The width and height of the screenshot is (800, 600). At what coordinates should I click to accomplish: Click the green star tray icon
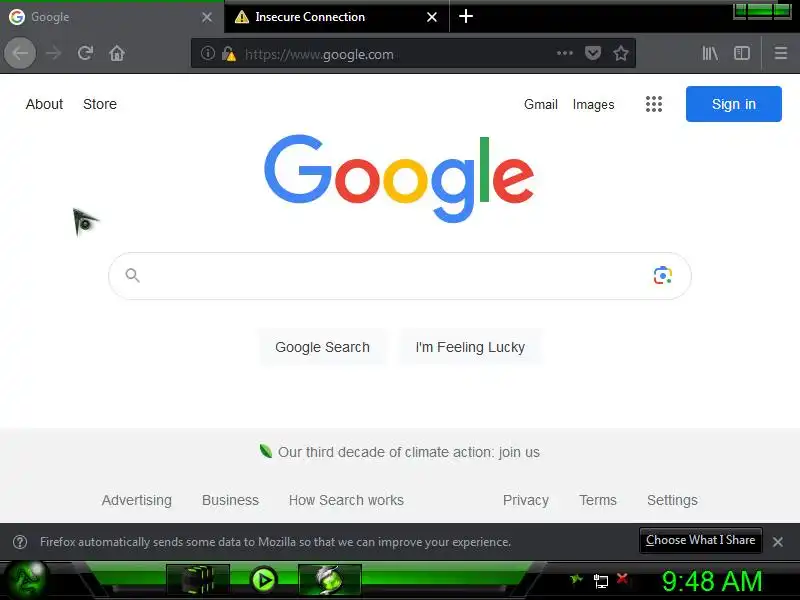tap(577, 579)
